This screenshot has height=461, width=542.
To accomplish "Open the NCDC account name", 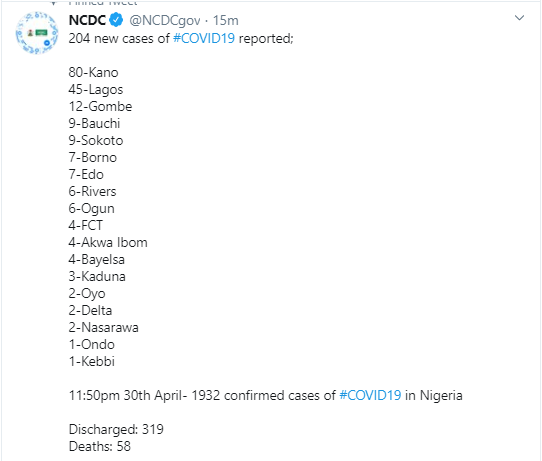I will pos(87,20).
